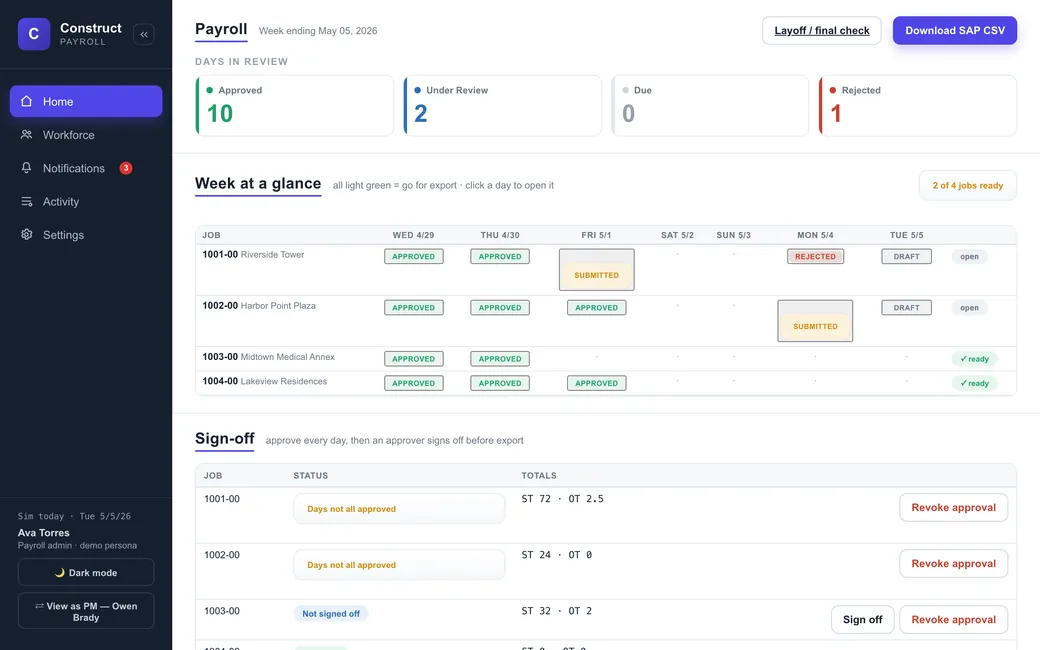The height and width of the screenshot is (650, 1040).
Task: Open the Due days card
Action: point(710,105)
